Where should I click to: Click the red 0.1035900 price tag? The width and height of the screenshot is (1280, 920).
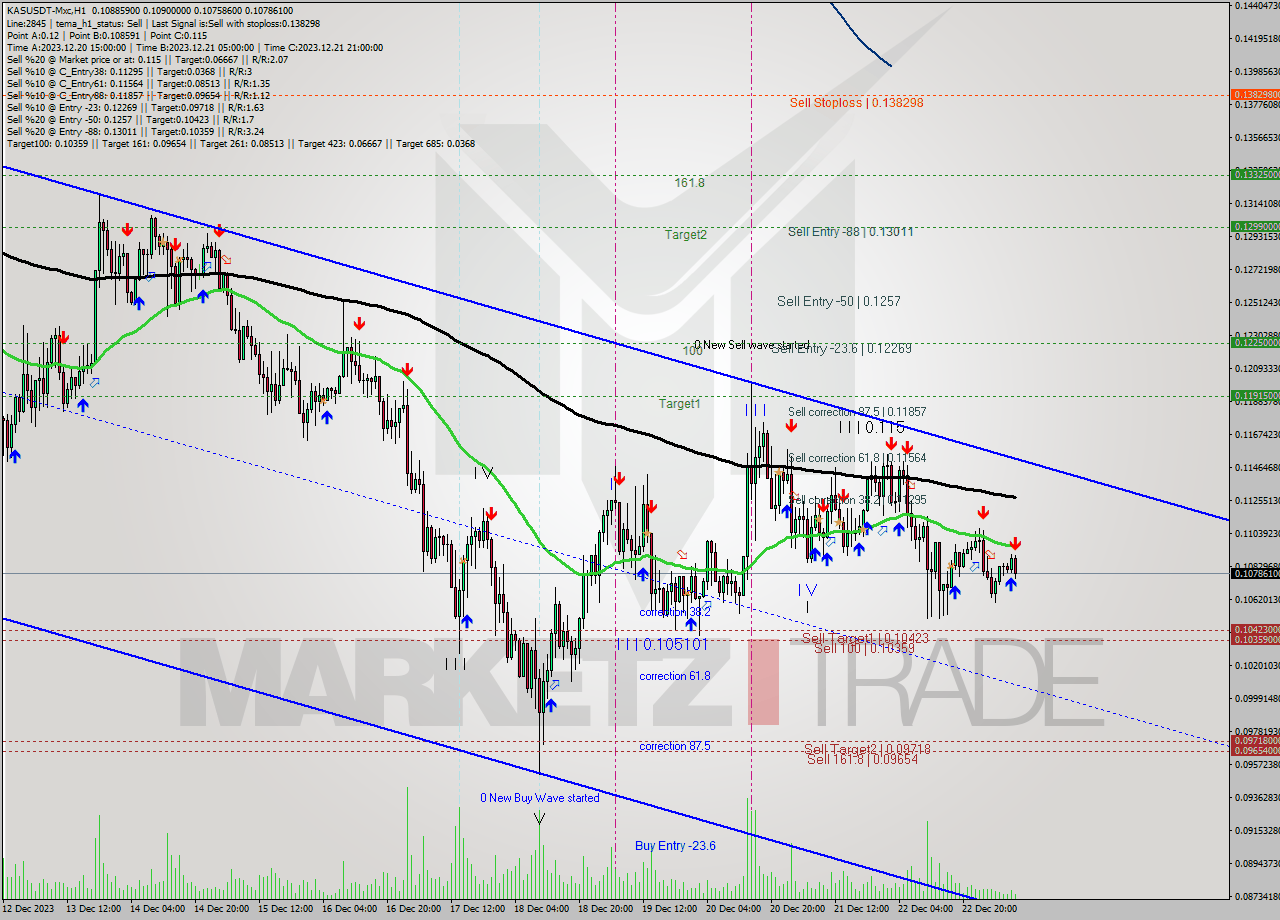[x=1255, y=639]
